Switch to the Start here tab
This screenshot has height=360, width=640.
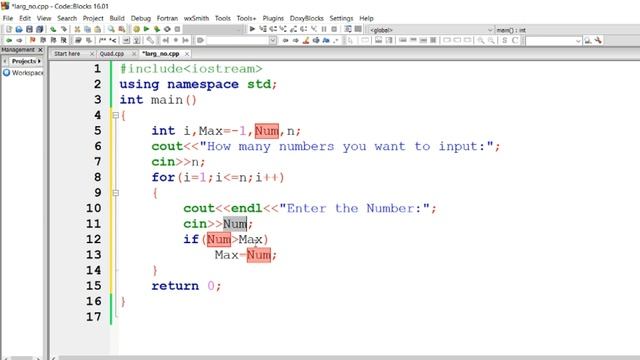[67, 54]
